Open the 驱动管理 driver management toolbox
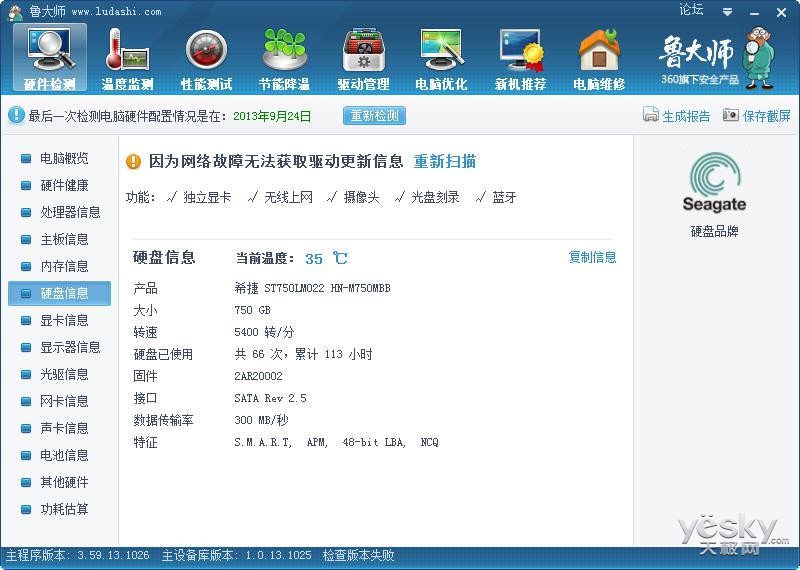Image resolution: width=800 pixels, height=570 pixels. point(363,58)
